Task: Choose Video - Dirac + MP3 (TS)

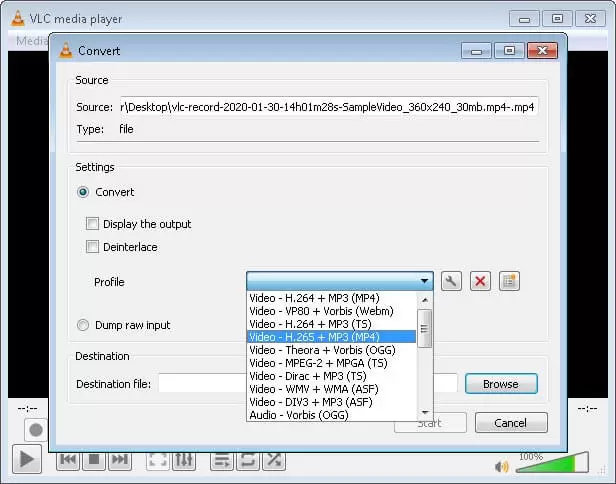Action: [331, 376]
